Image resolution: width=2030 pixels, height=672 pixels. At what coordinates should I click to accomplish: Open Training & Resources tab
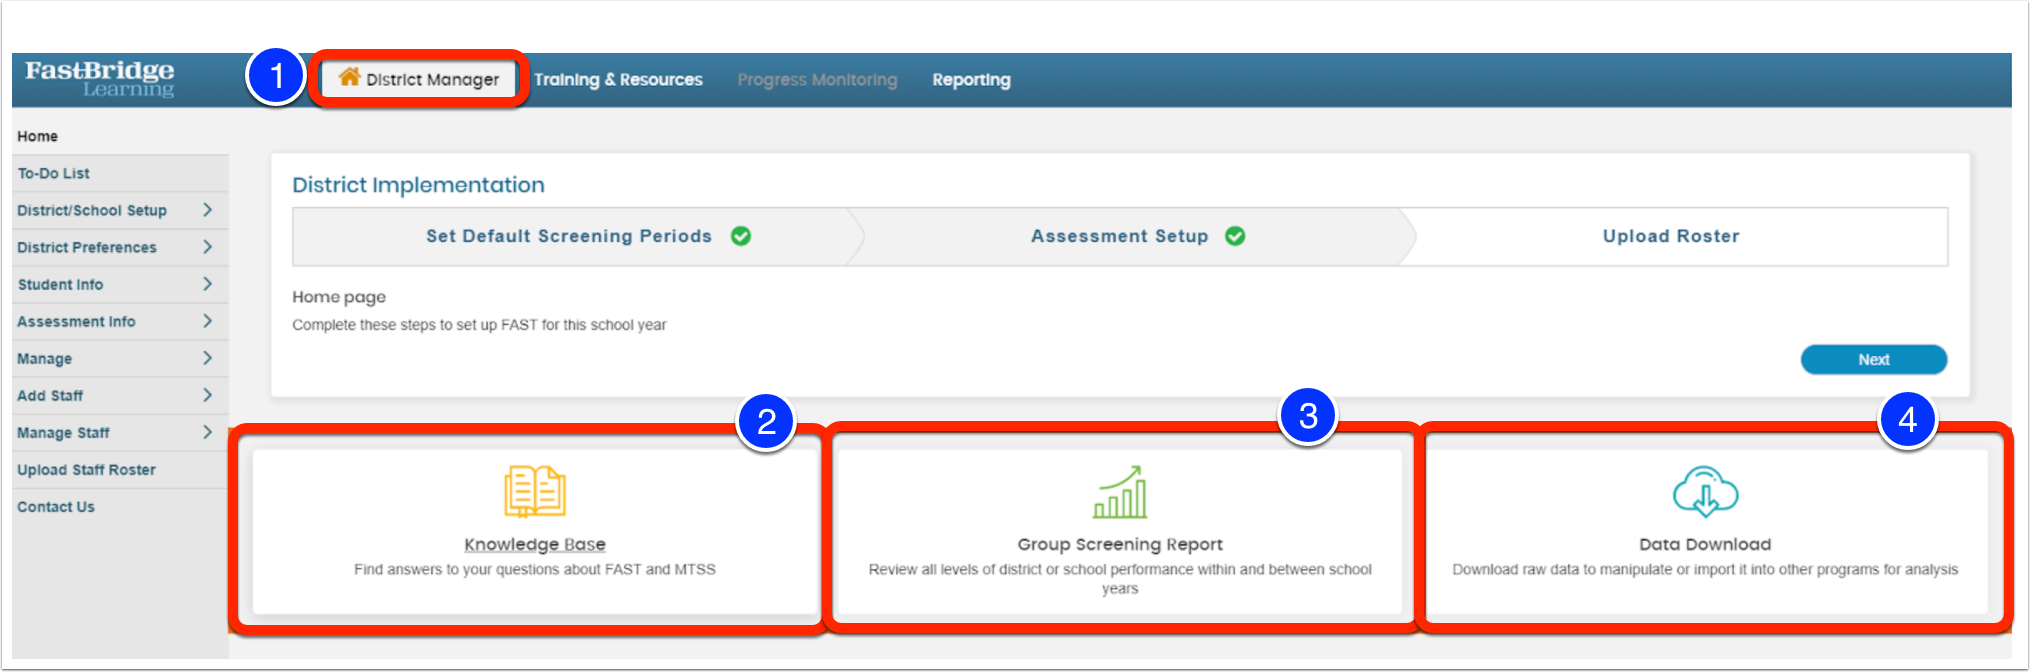coord(618,80)
